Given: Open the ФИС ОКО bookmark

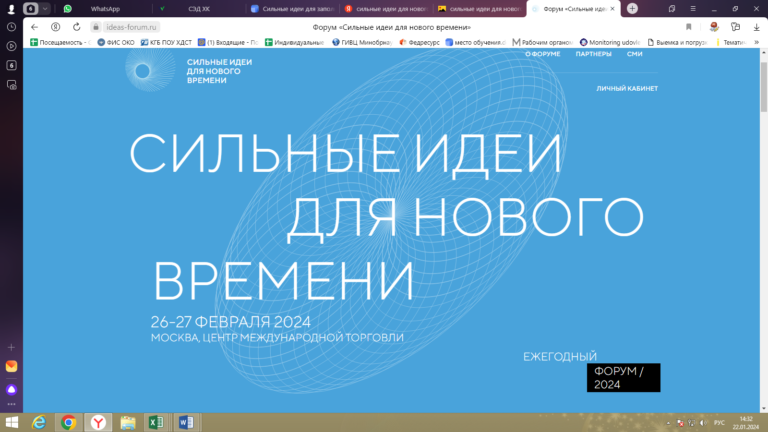Looking at the screenshot, I should point(116,43).
